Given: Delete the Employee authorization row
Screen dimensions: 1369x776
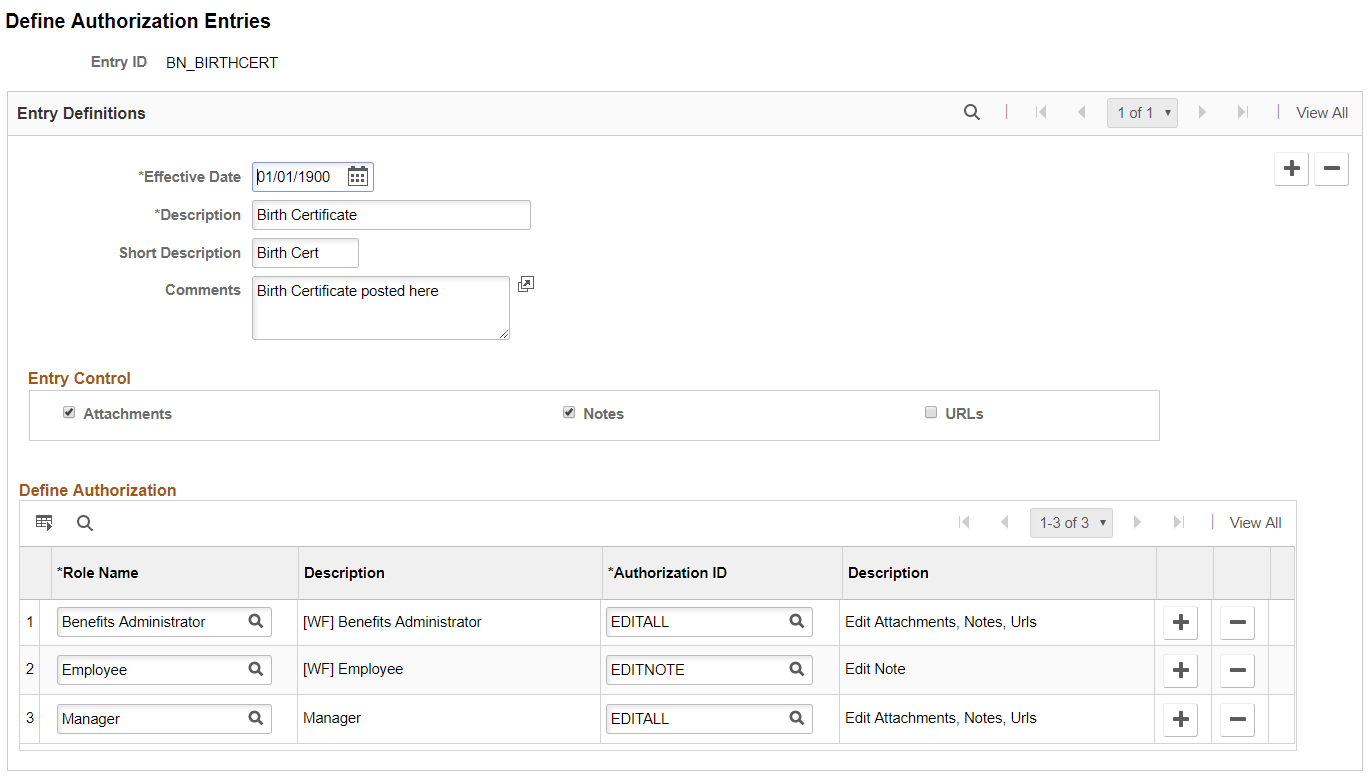Looking at the screenshot, I should click(x=1237, y=669).
